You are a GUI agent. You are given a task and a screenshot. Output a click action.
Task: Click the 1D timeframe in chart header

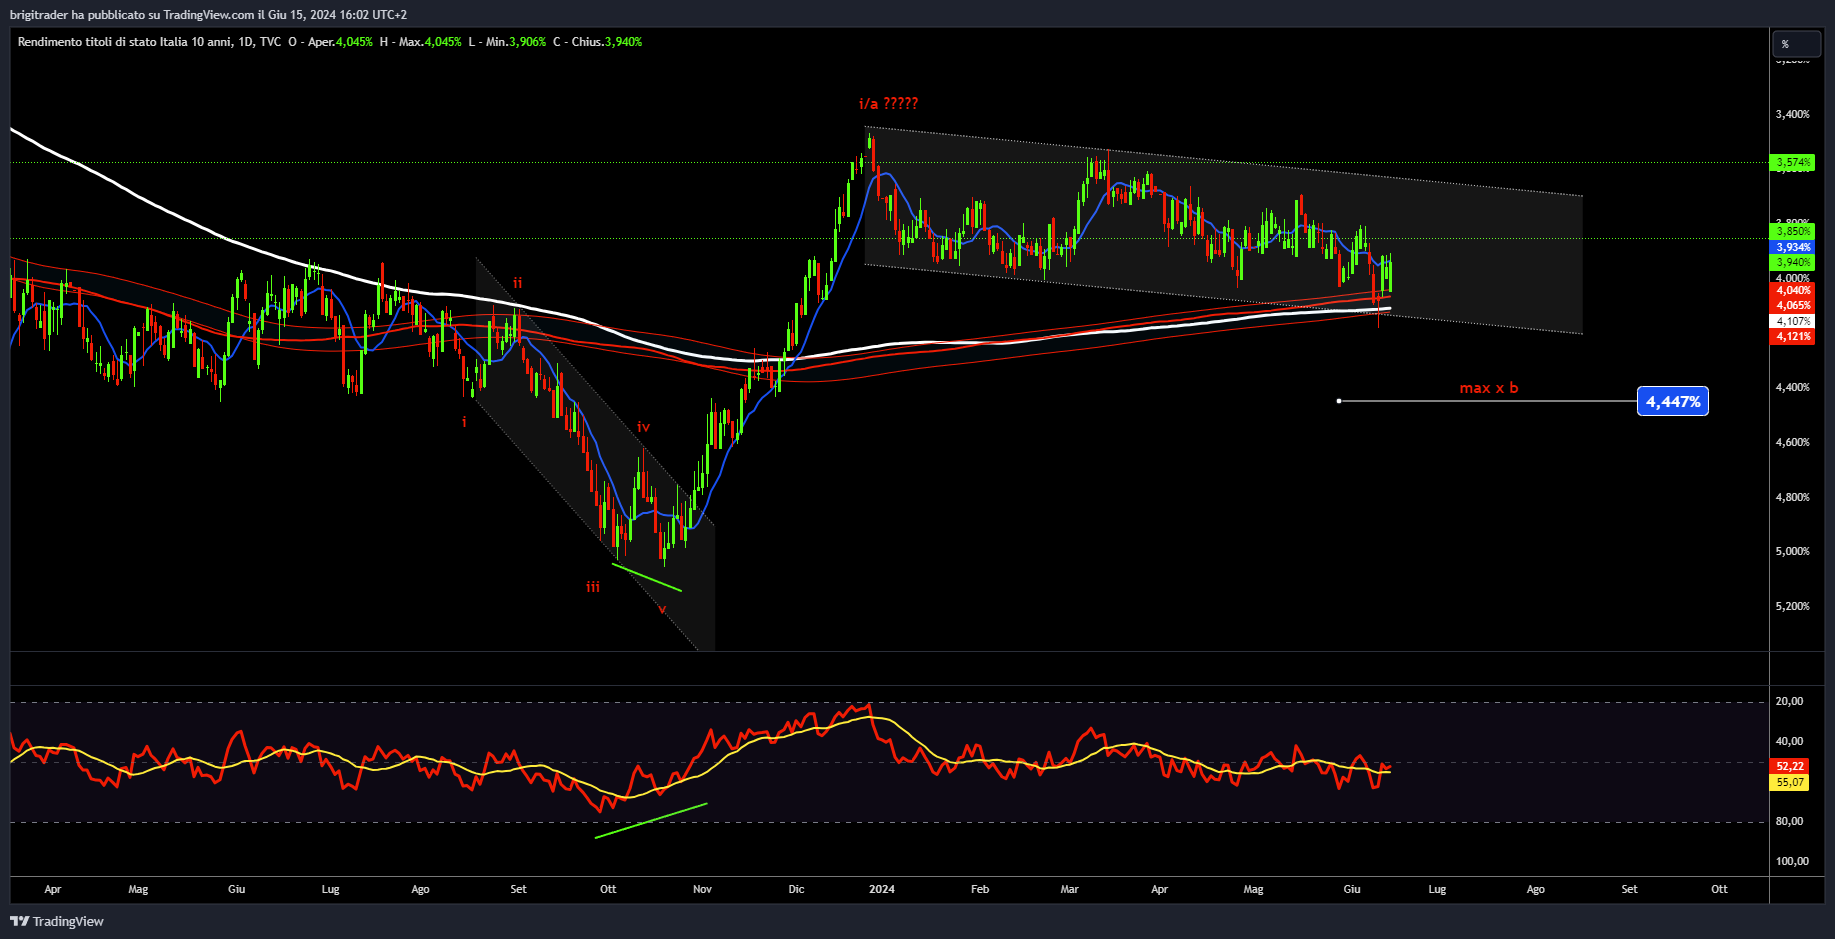[245, 42]
